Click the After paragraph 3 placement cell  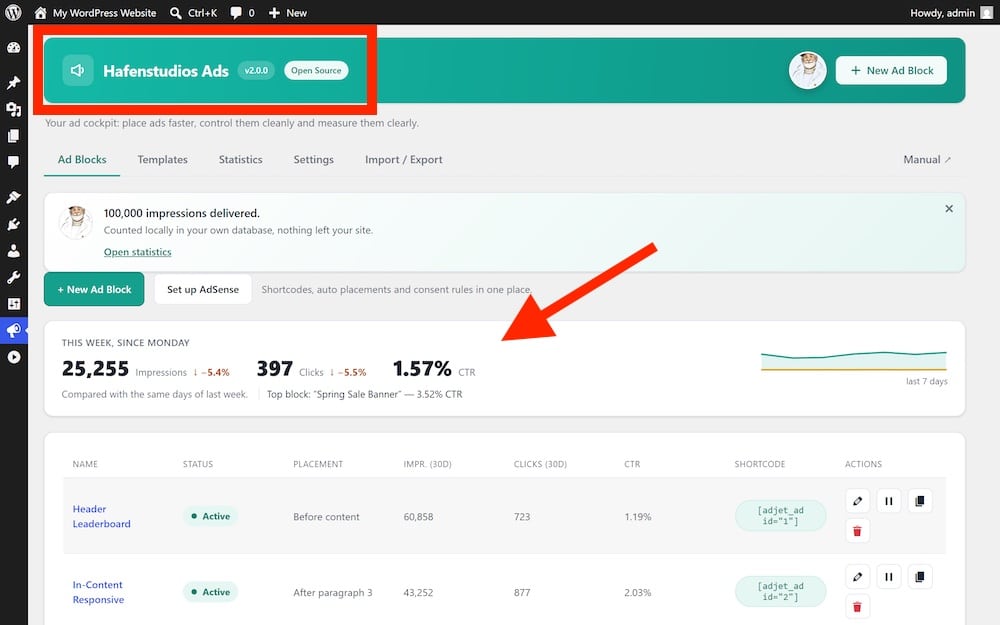(333, 592)
